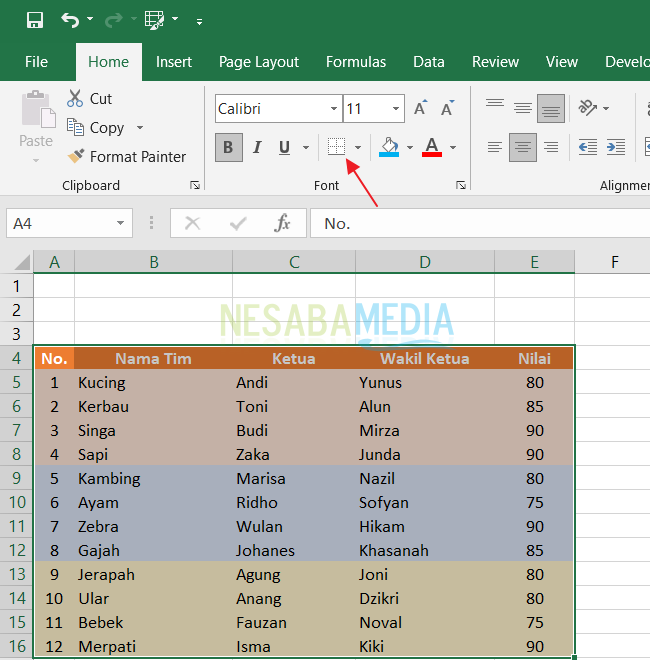Switch to the Formulas tab
The width and height of the screenshot is (650, 660).
(x=356, y=62)
